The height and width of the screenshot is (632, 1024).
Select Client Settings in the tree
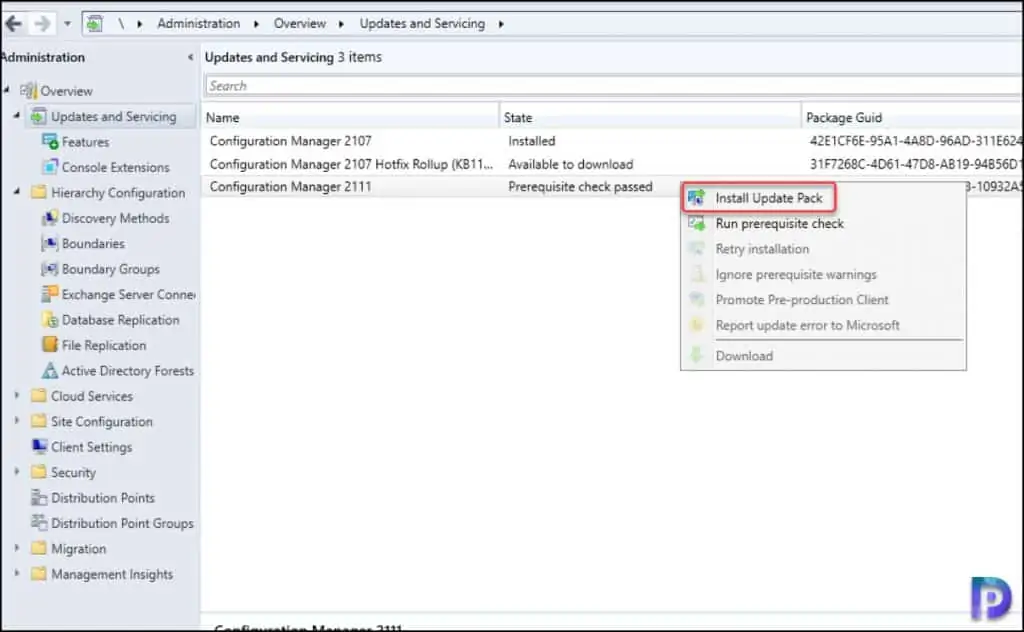click(91, 447)
